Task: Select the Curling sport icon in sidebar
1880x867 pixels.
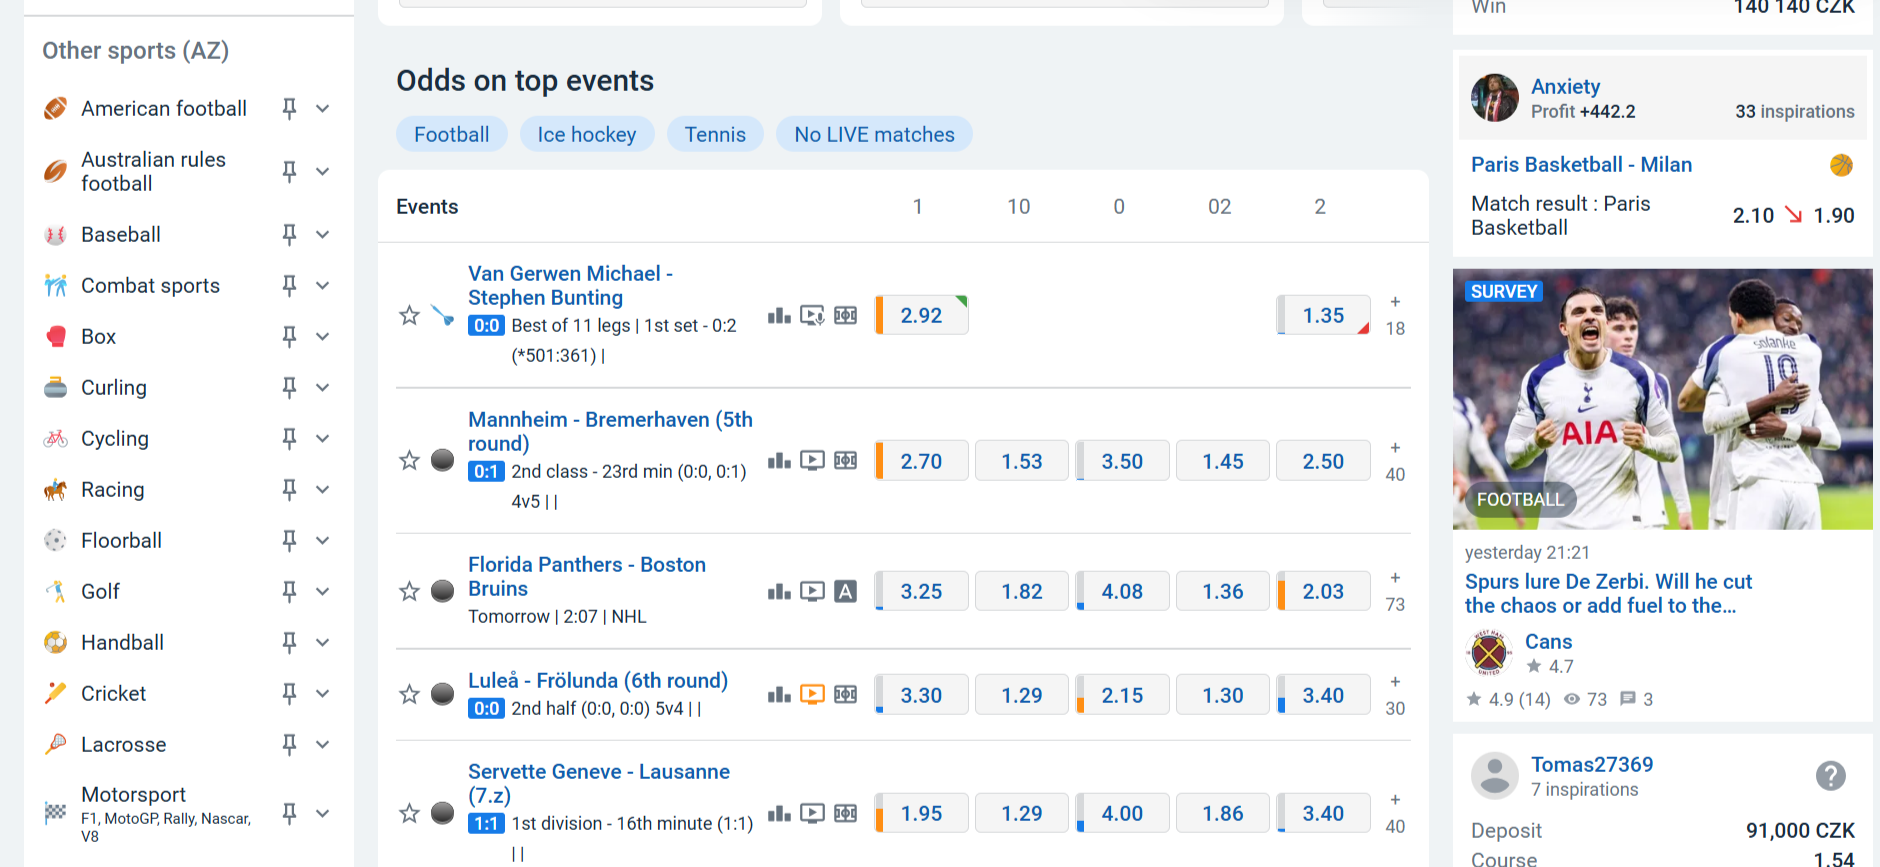Action: 57,387
